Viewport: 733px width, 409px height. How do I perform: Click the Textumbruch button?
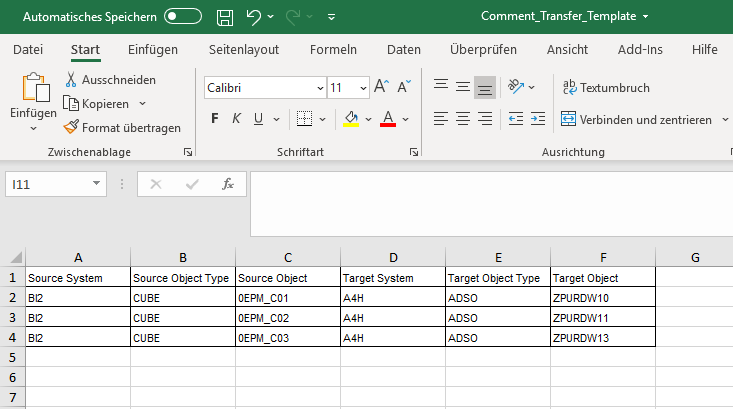click(606, 88)
